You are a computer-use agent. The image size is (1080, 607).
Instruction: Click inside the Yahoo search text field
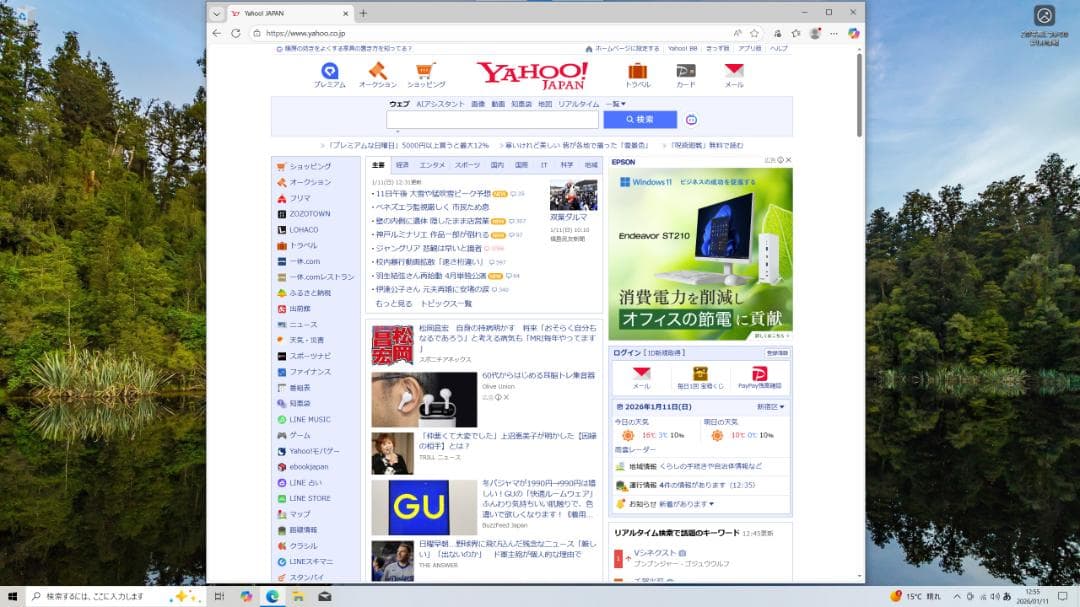click(x=492, y=119)
